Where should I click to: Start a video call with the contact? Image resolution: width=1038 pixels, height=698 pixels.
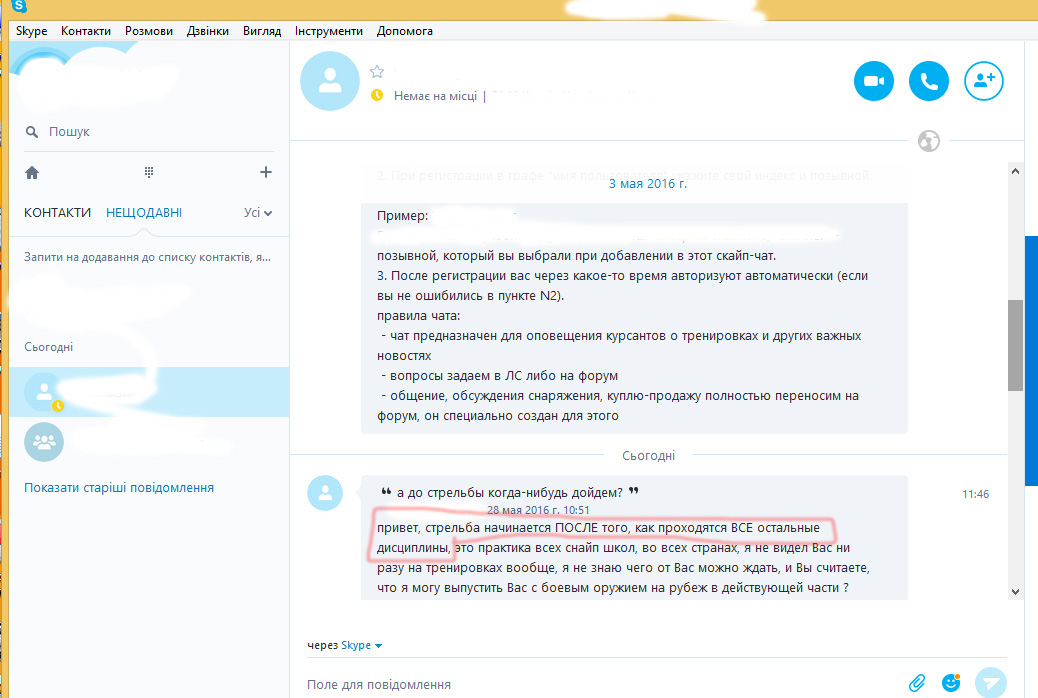click(x=874, y=81)
